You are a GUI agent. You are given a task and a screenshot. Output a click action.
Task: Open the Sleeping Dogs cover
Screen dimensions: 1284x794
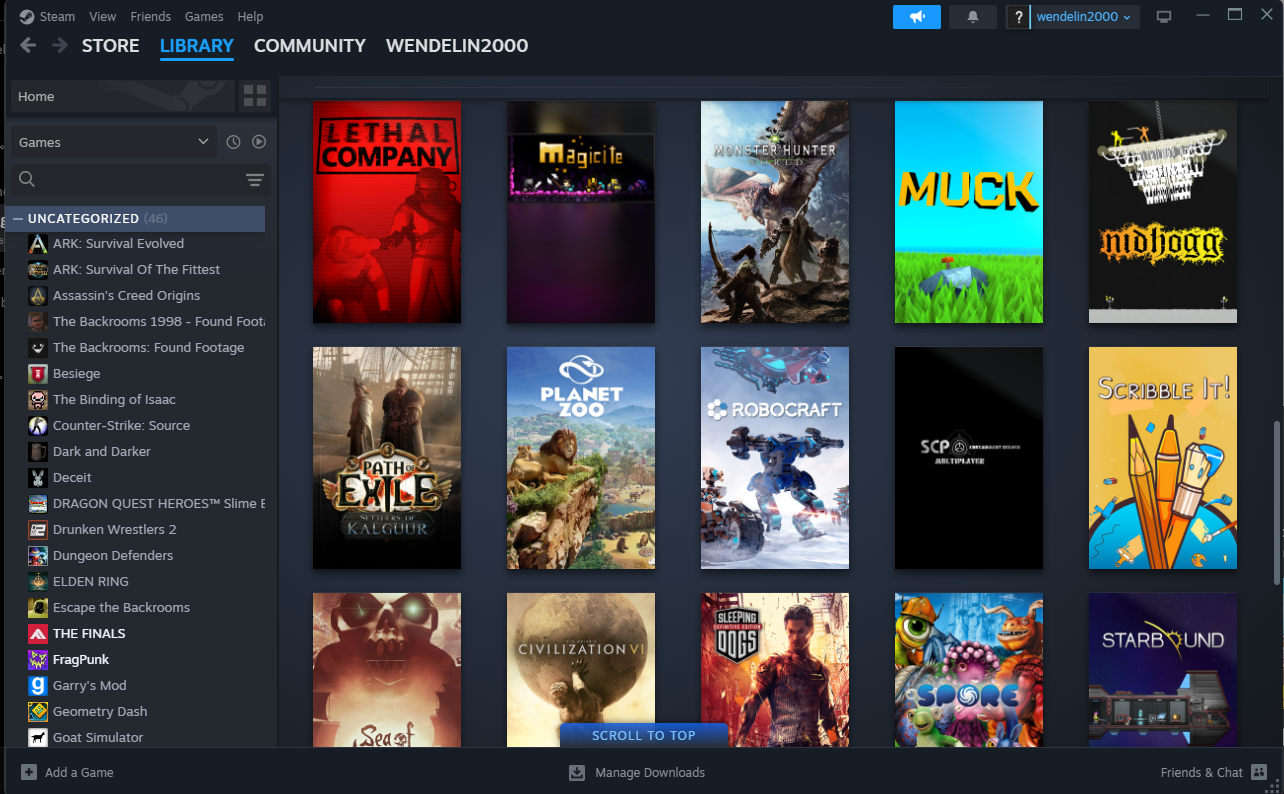tap(775, 670)
